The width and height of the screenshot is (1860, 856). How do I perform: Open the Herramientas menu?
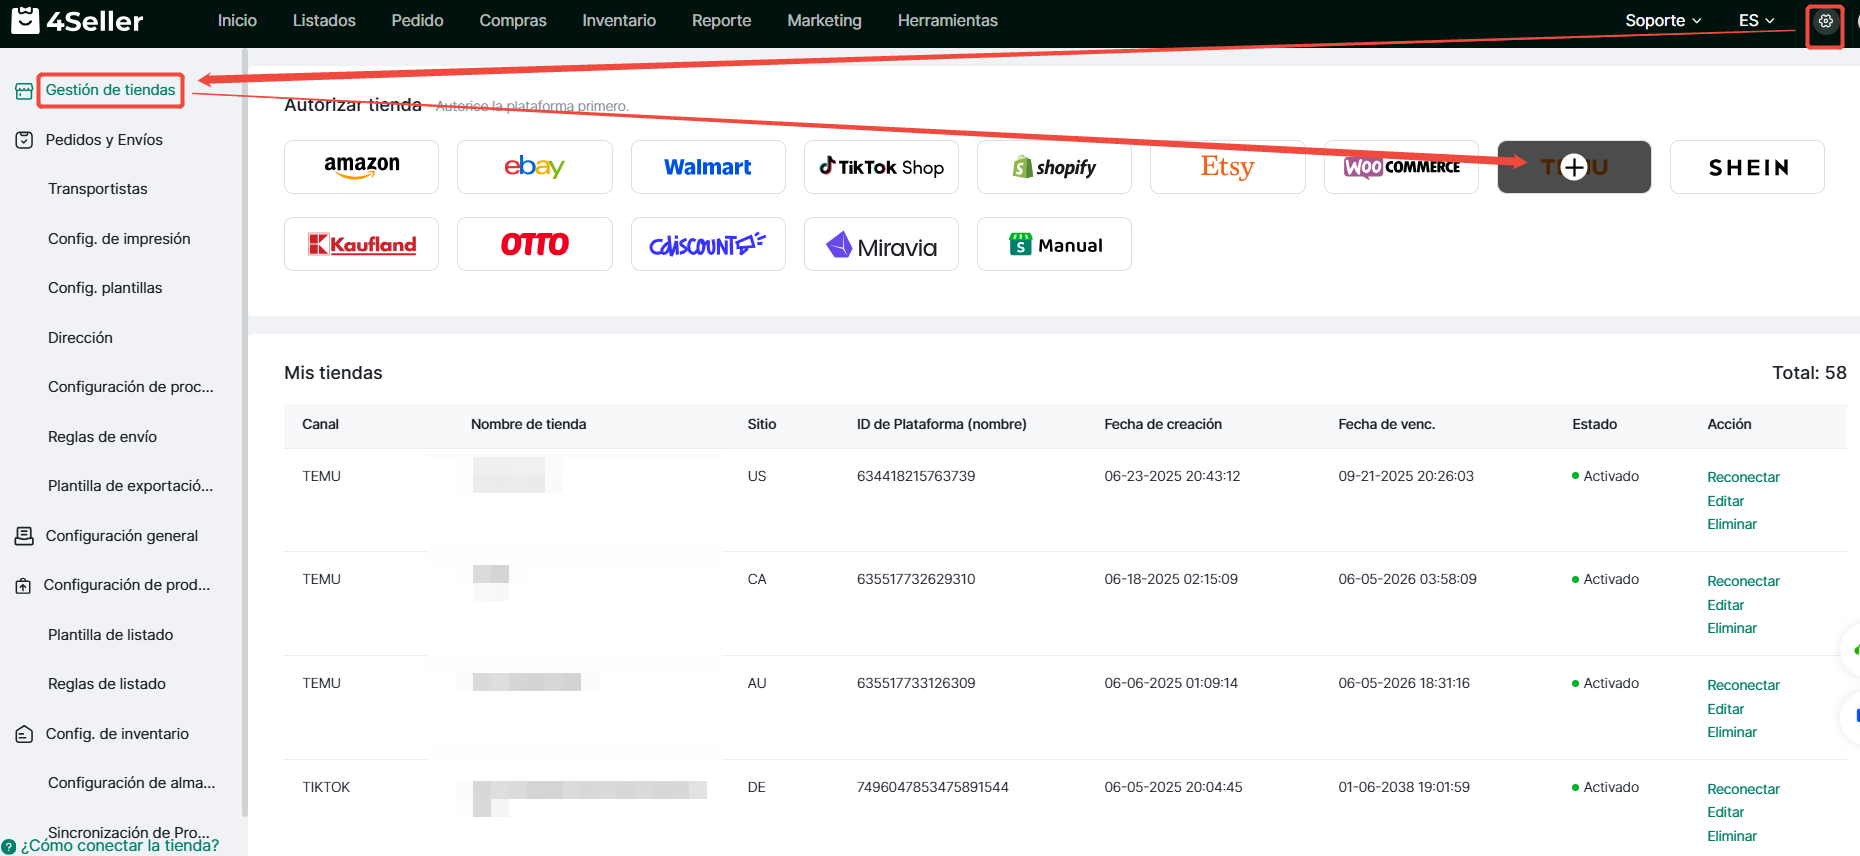[x=947, y=20]
